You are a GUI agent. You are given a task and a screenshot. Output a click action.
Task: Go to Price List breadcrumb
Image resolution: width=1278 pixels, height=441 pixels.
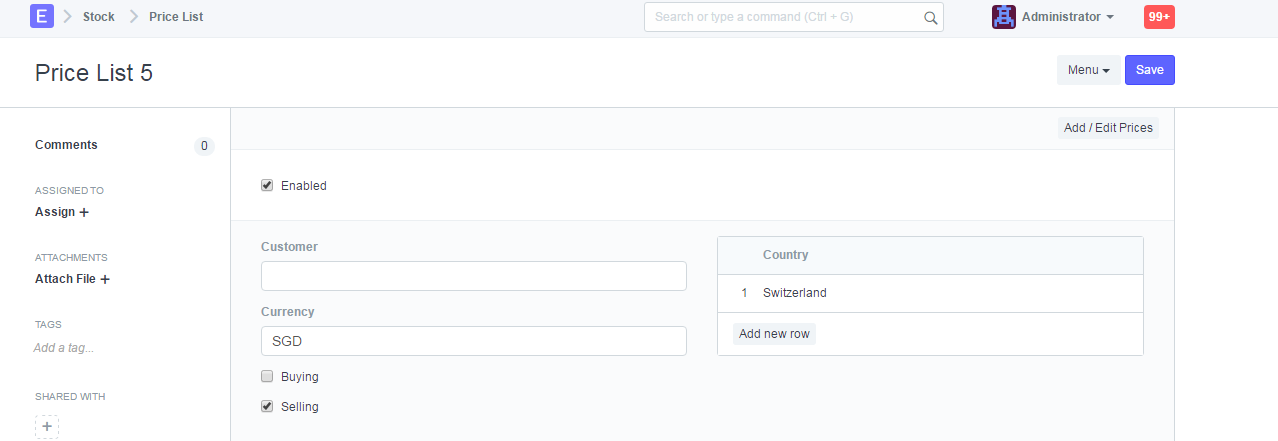pyautogui.click(x=176, y=17)
